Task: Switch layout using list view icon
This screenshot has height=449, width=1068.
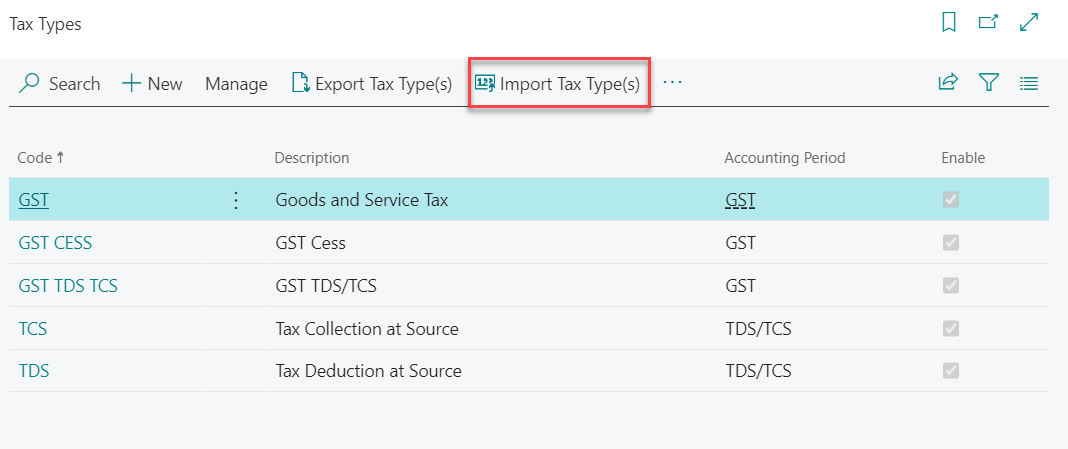Action: click(1029, 83)
